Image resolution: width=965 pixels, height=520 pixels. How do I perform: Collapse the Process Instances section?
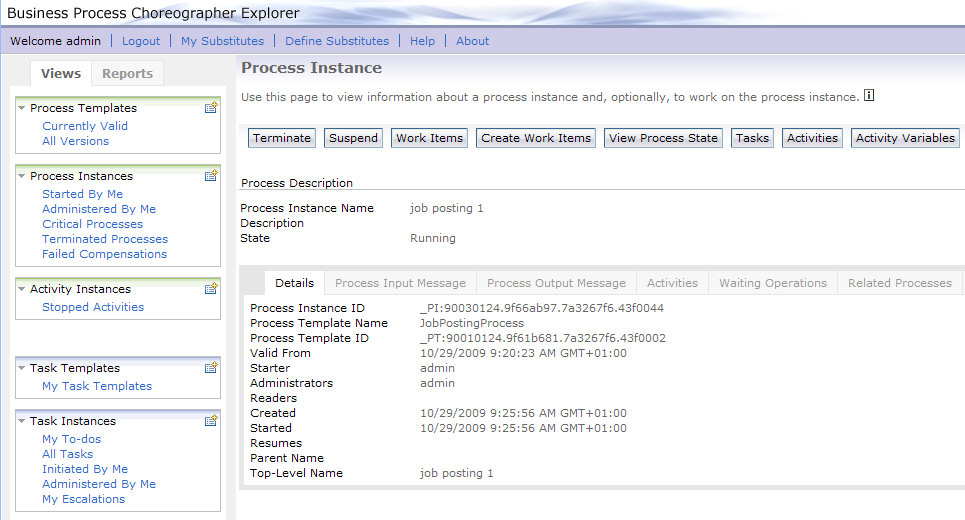[x=22, y=176]
